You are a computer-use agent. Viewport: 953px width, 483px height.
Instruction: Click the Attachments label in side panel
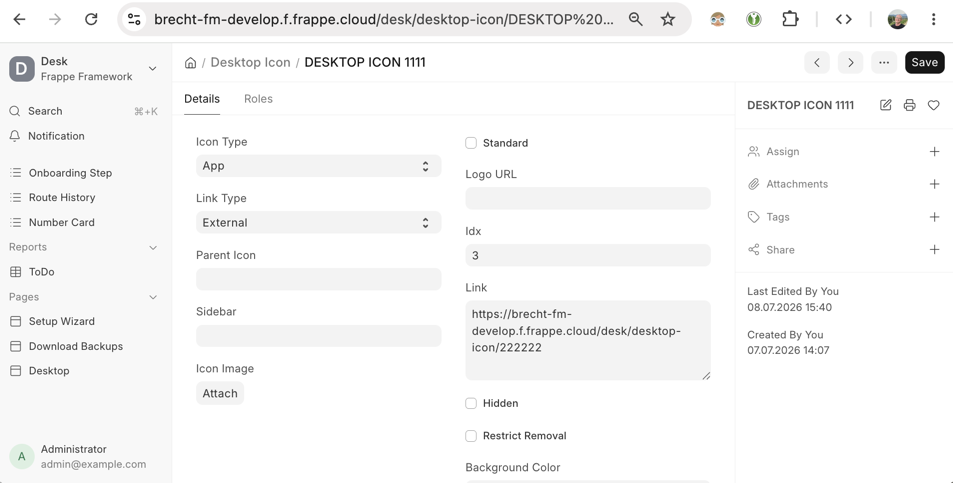point(797,184)
